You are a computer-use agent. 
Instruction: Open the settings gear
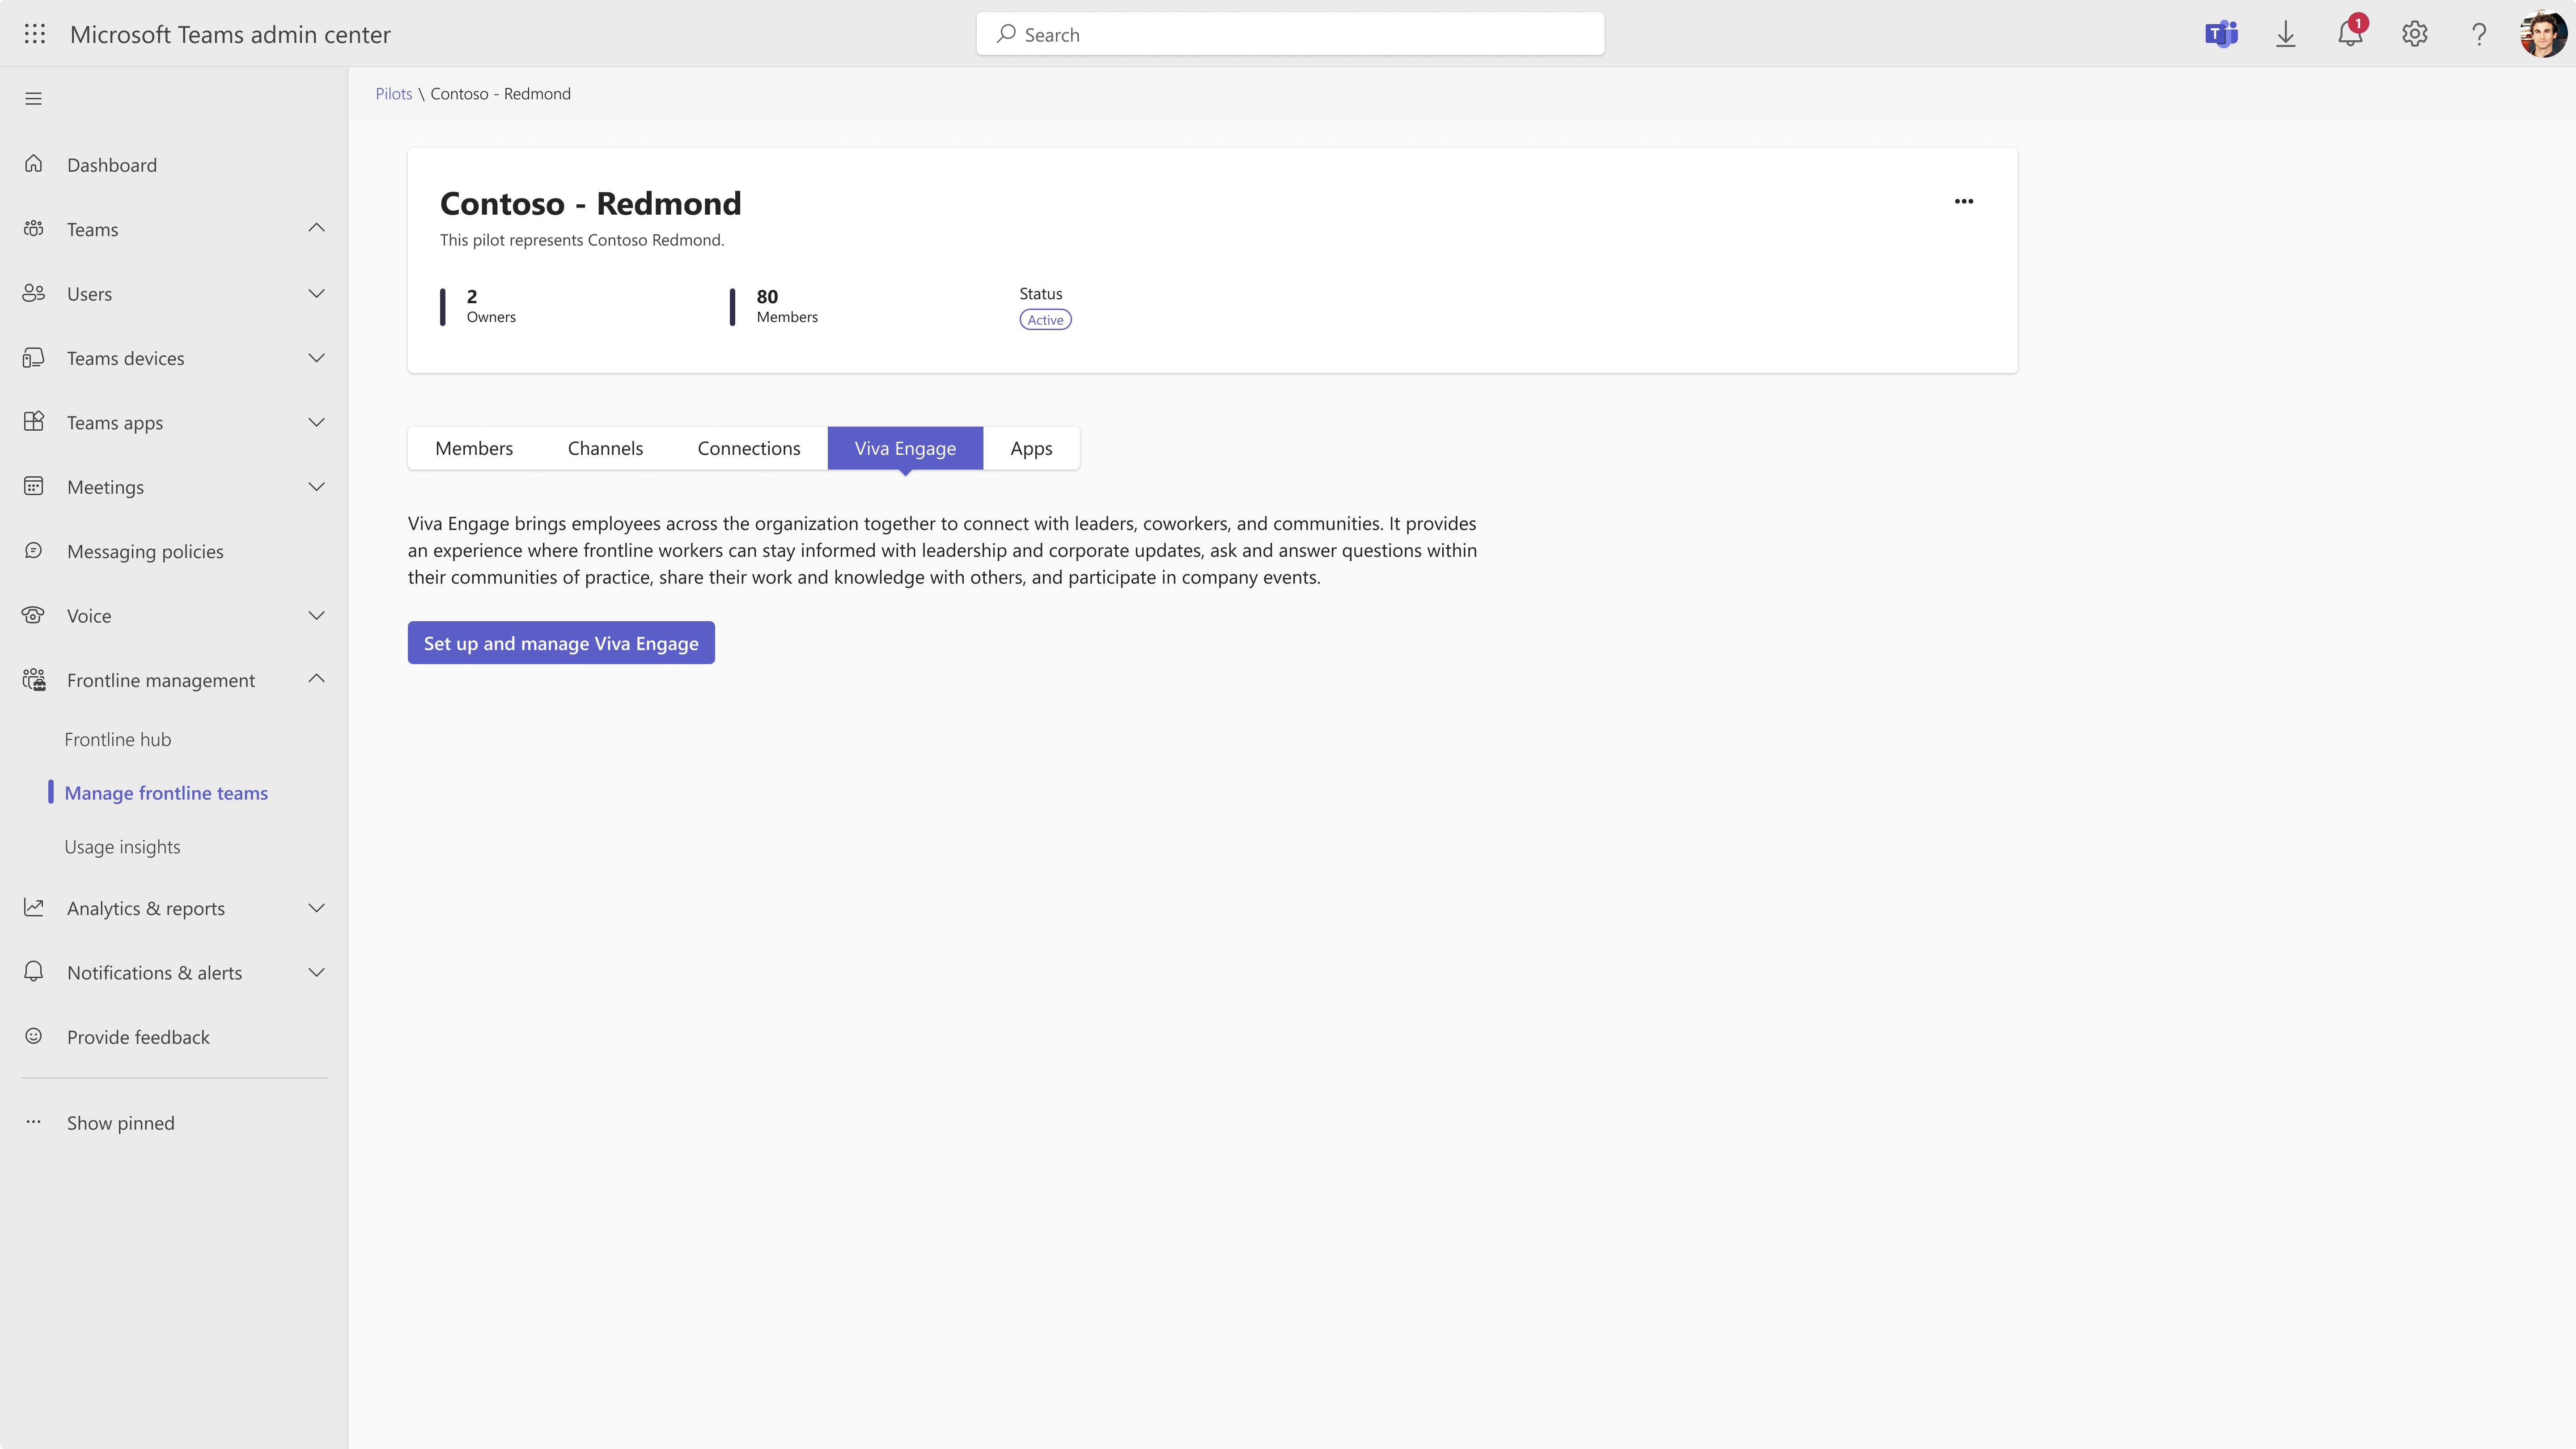2414,33
